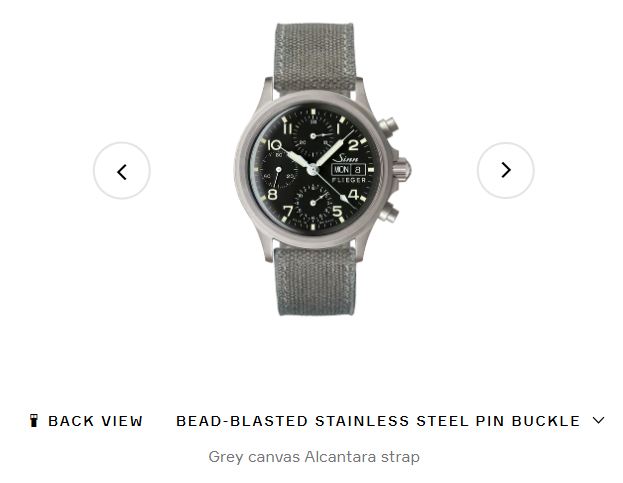Click the left small-seconds subdial
623x483 pixels.
pos(279,170)
